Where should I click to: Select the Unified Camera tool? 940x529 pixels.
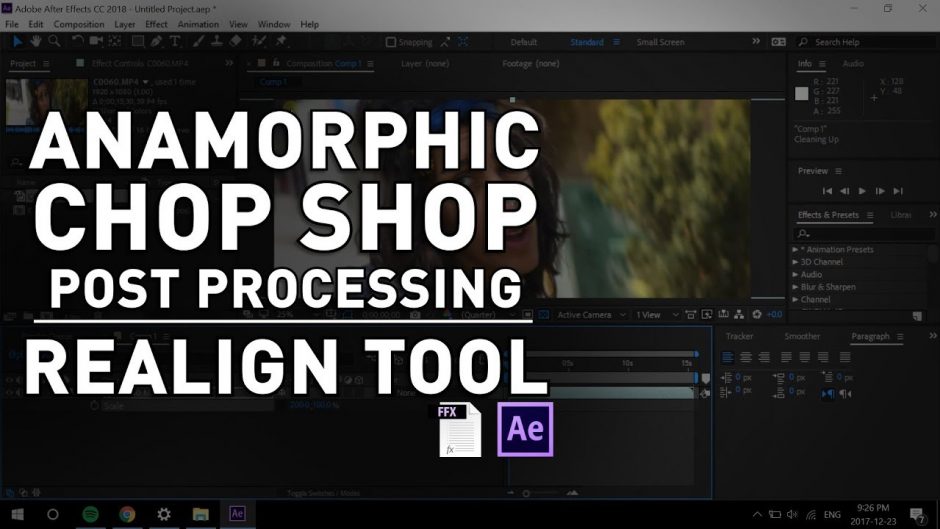coord(96,41)
